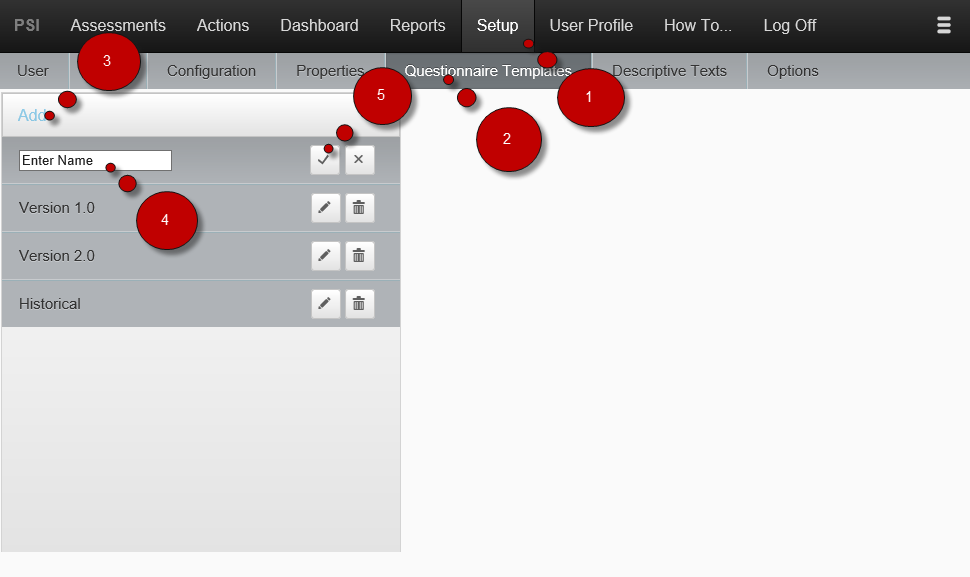Edit Version 2.0 using the pencil icon
Screen dimensions: 970x577
click(325, 255)
